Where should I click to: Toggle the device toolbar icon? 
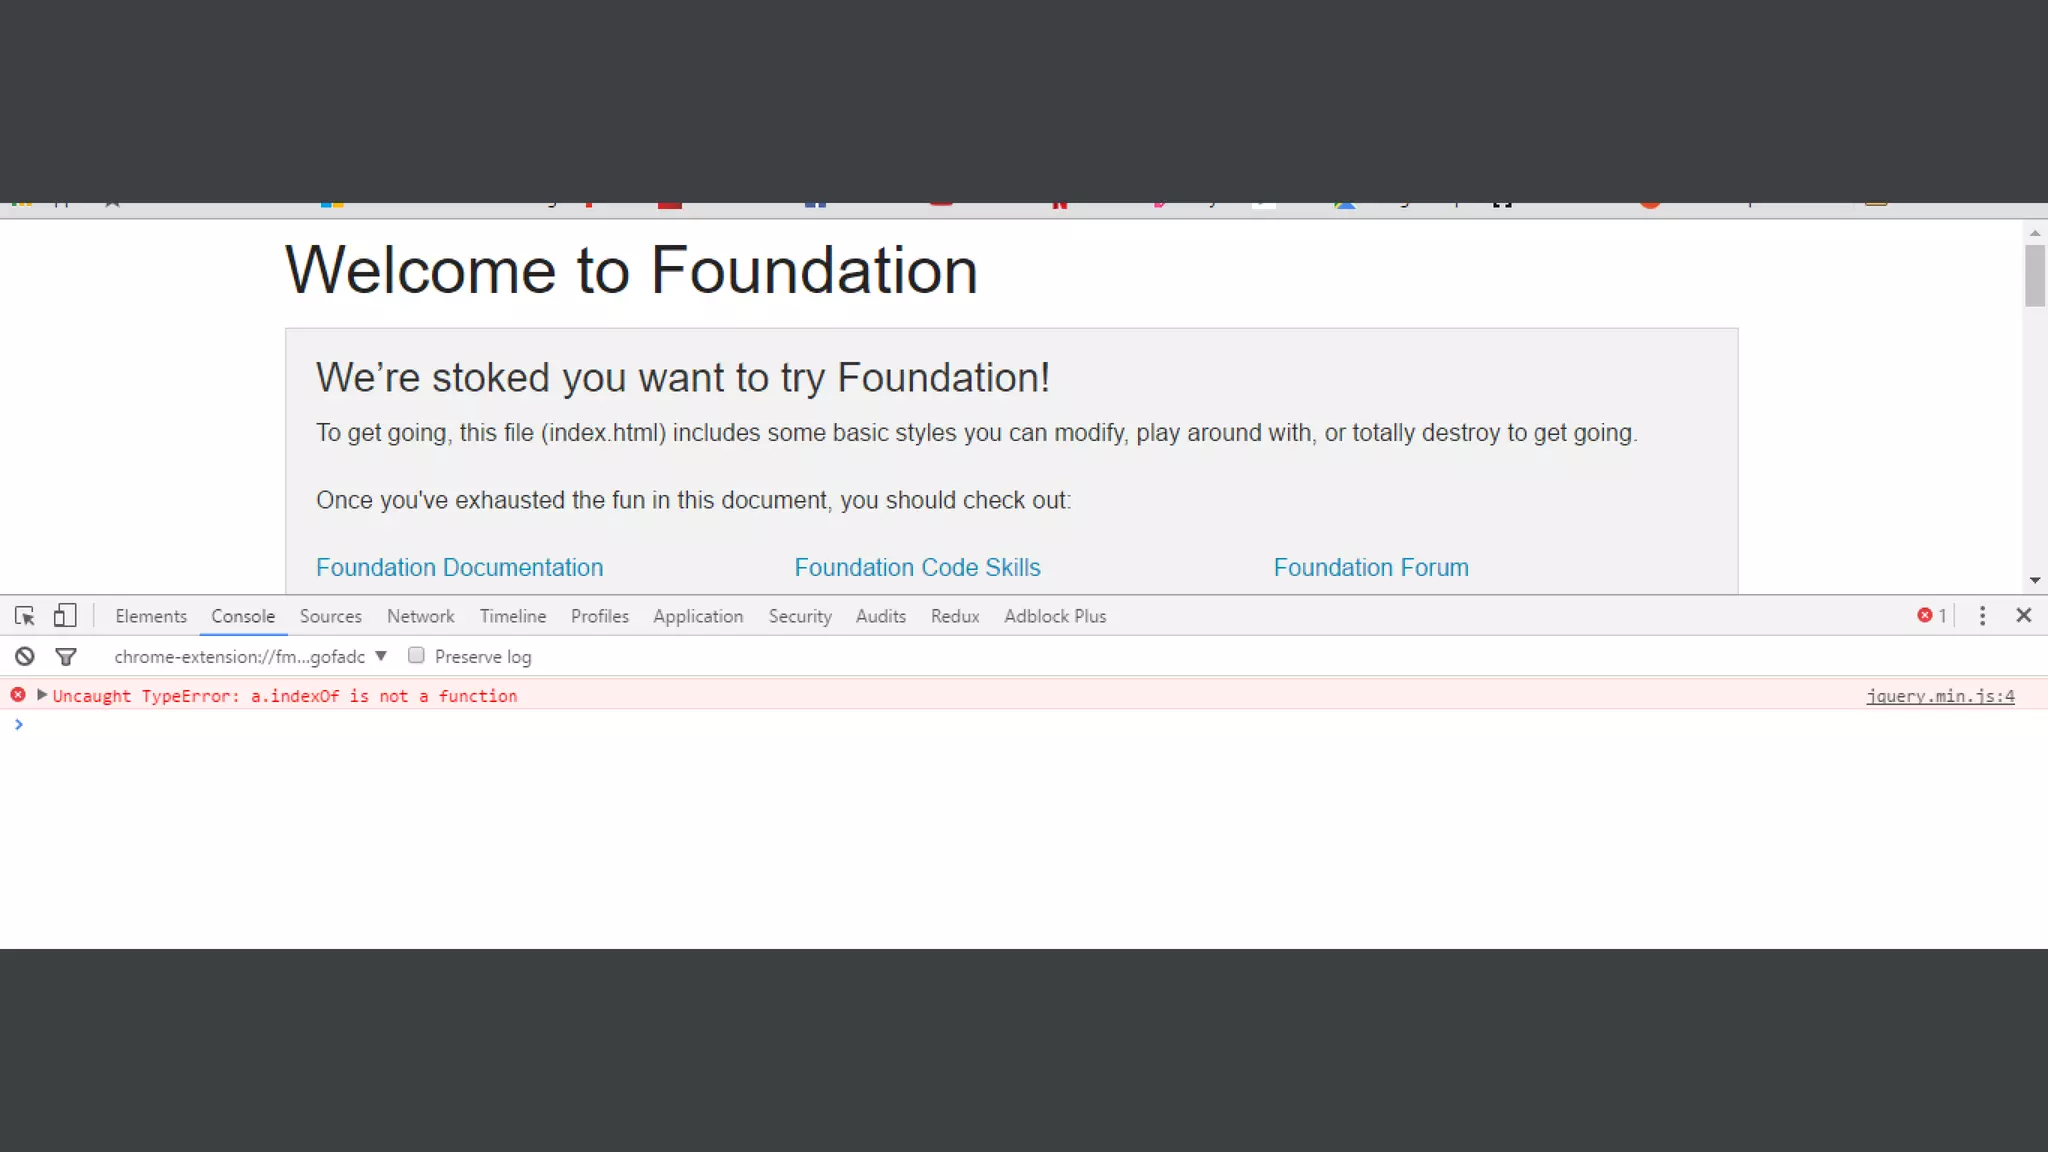(x=65, y=616)
